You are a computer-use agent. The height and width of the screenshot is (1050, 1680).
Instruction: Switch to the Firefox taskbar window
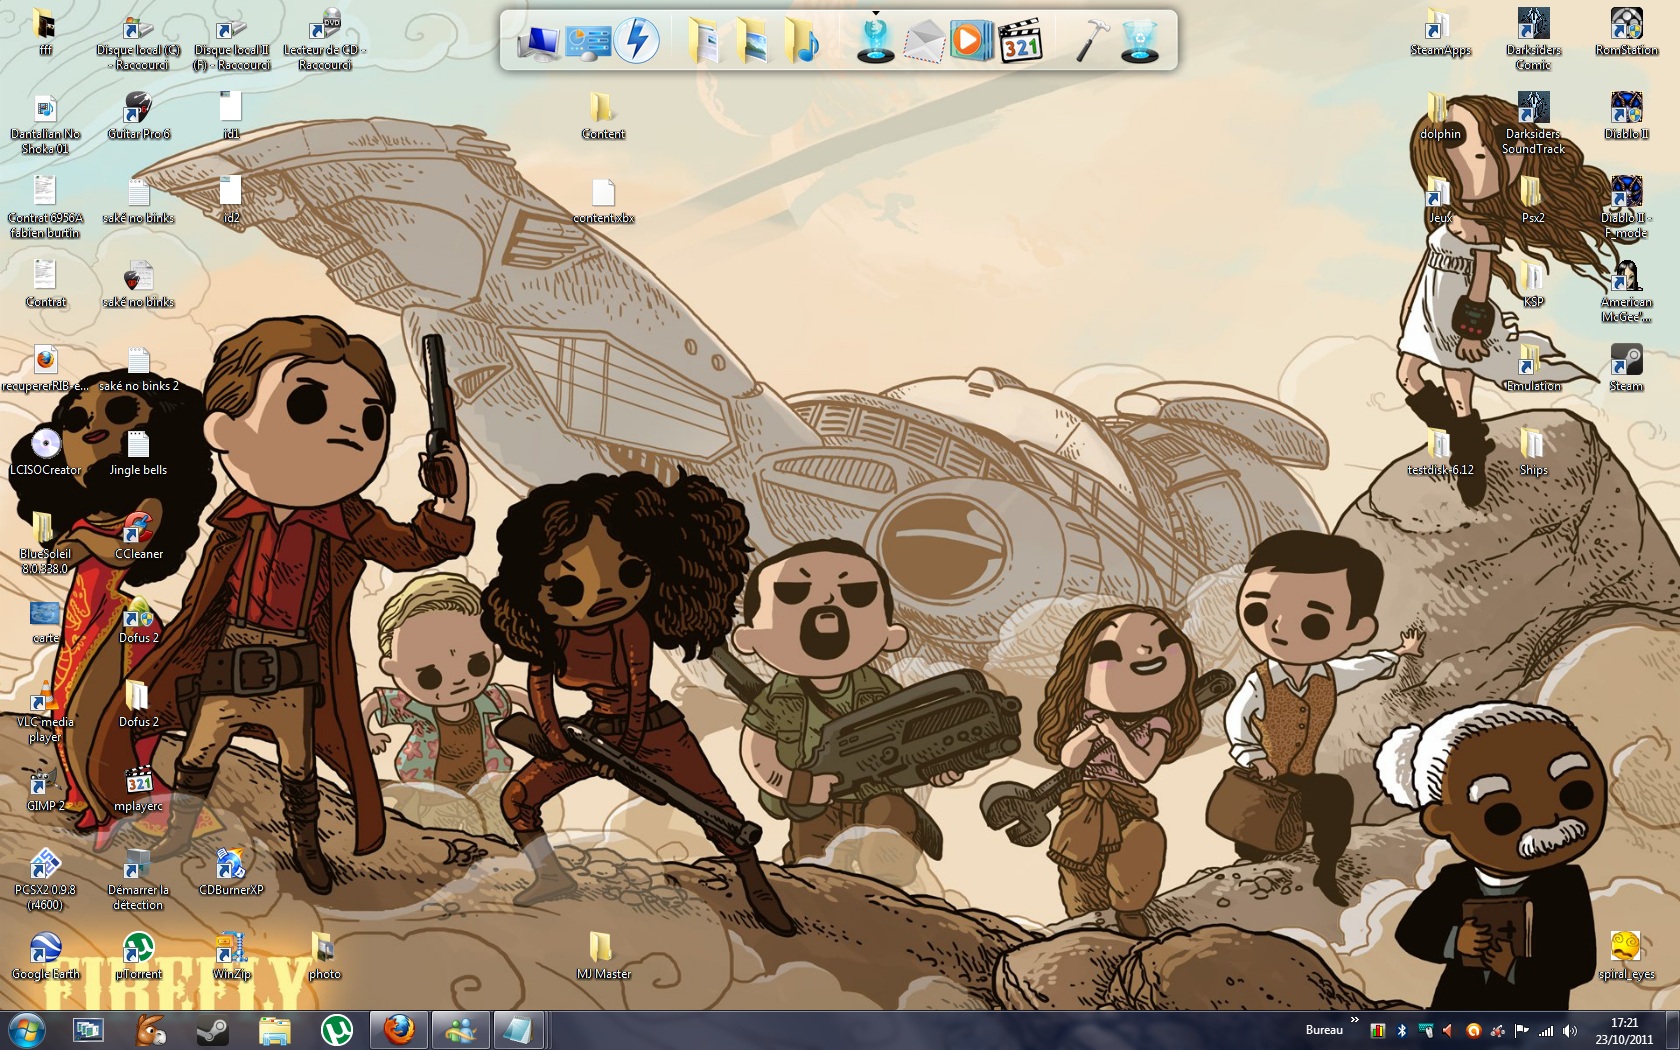pos(399,1030)
